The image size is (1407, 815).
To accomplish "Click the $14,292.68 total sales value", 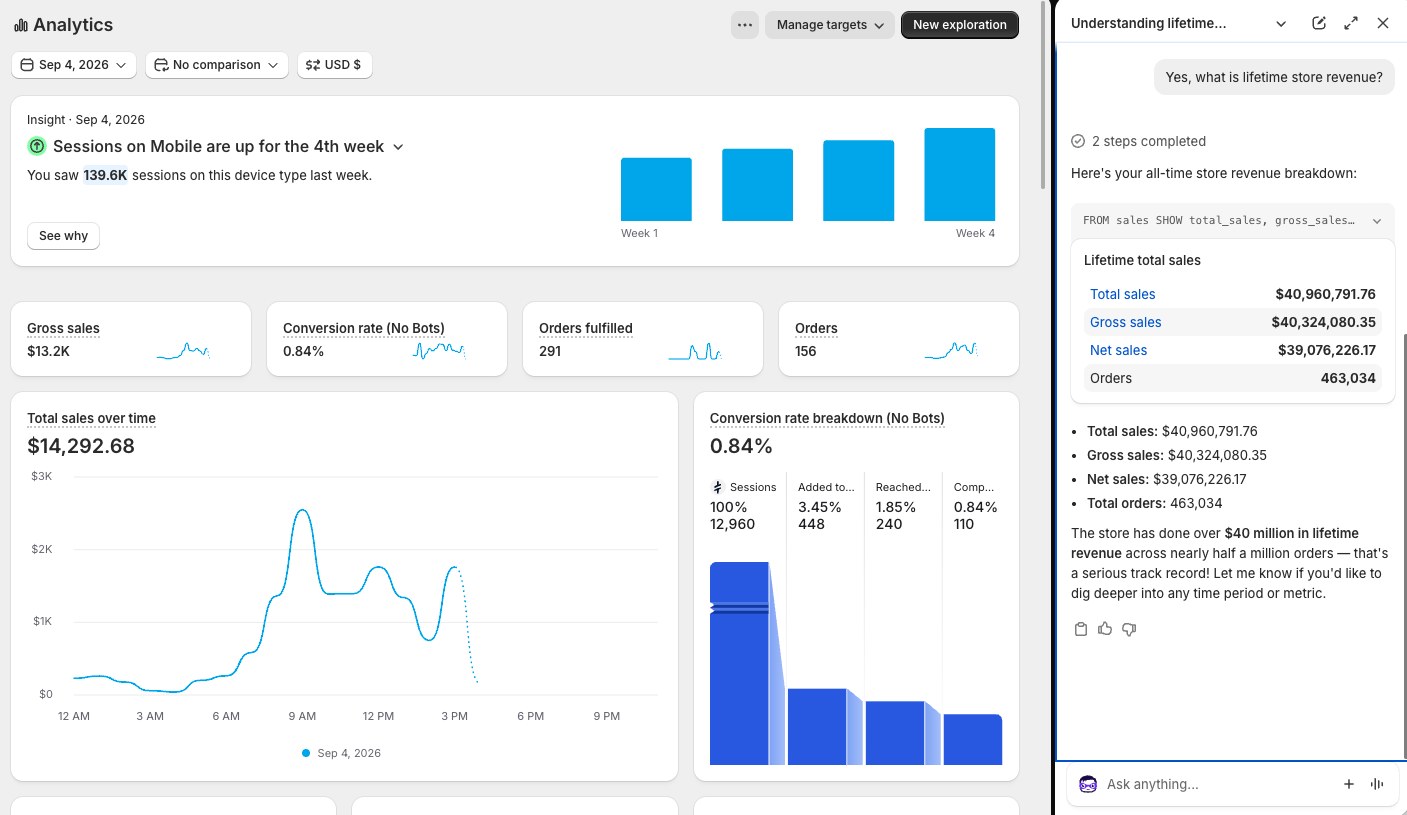I will (81, 446).
